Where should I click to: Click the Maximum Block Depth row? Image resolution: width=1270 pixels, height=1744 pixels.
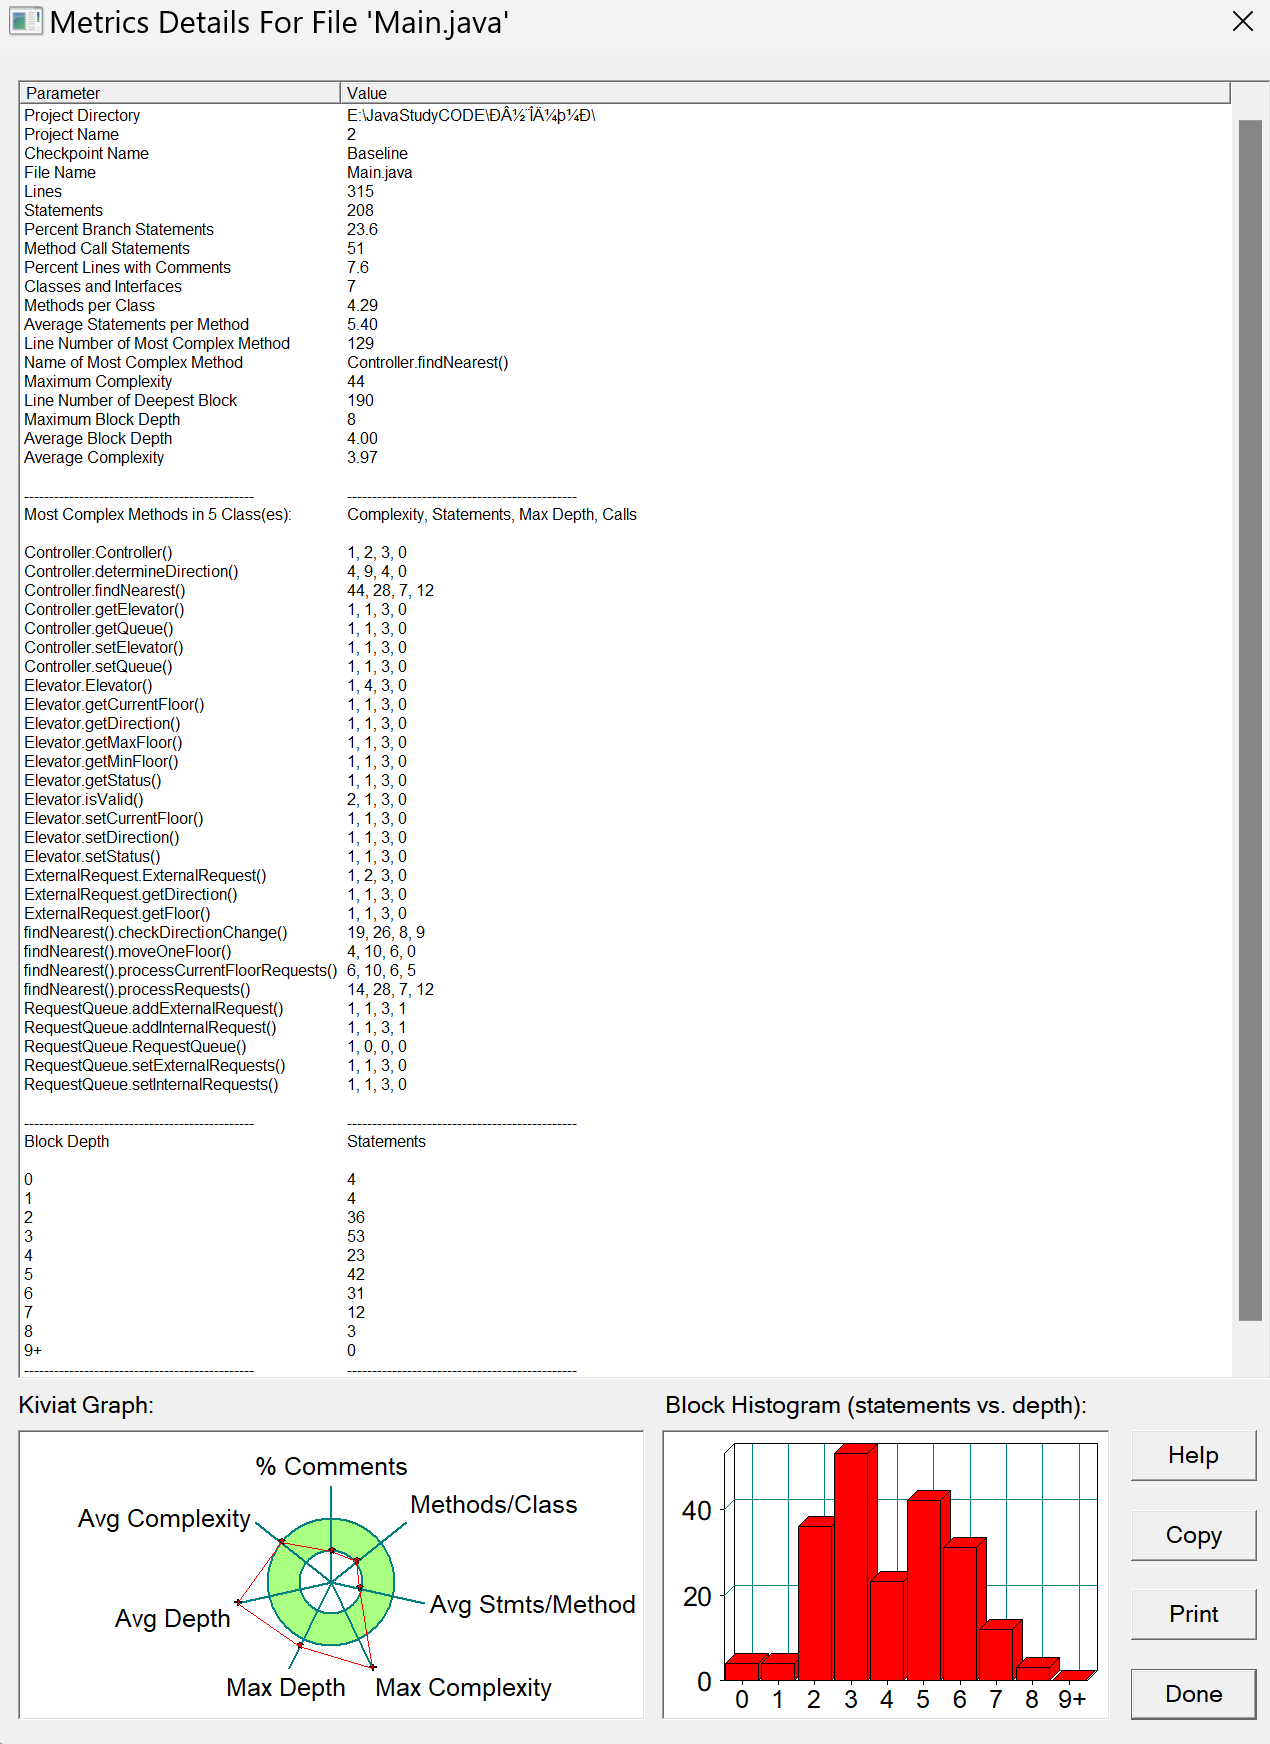point(625,420)
